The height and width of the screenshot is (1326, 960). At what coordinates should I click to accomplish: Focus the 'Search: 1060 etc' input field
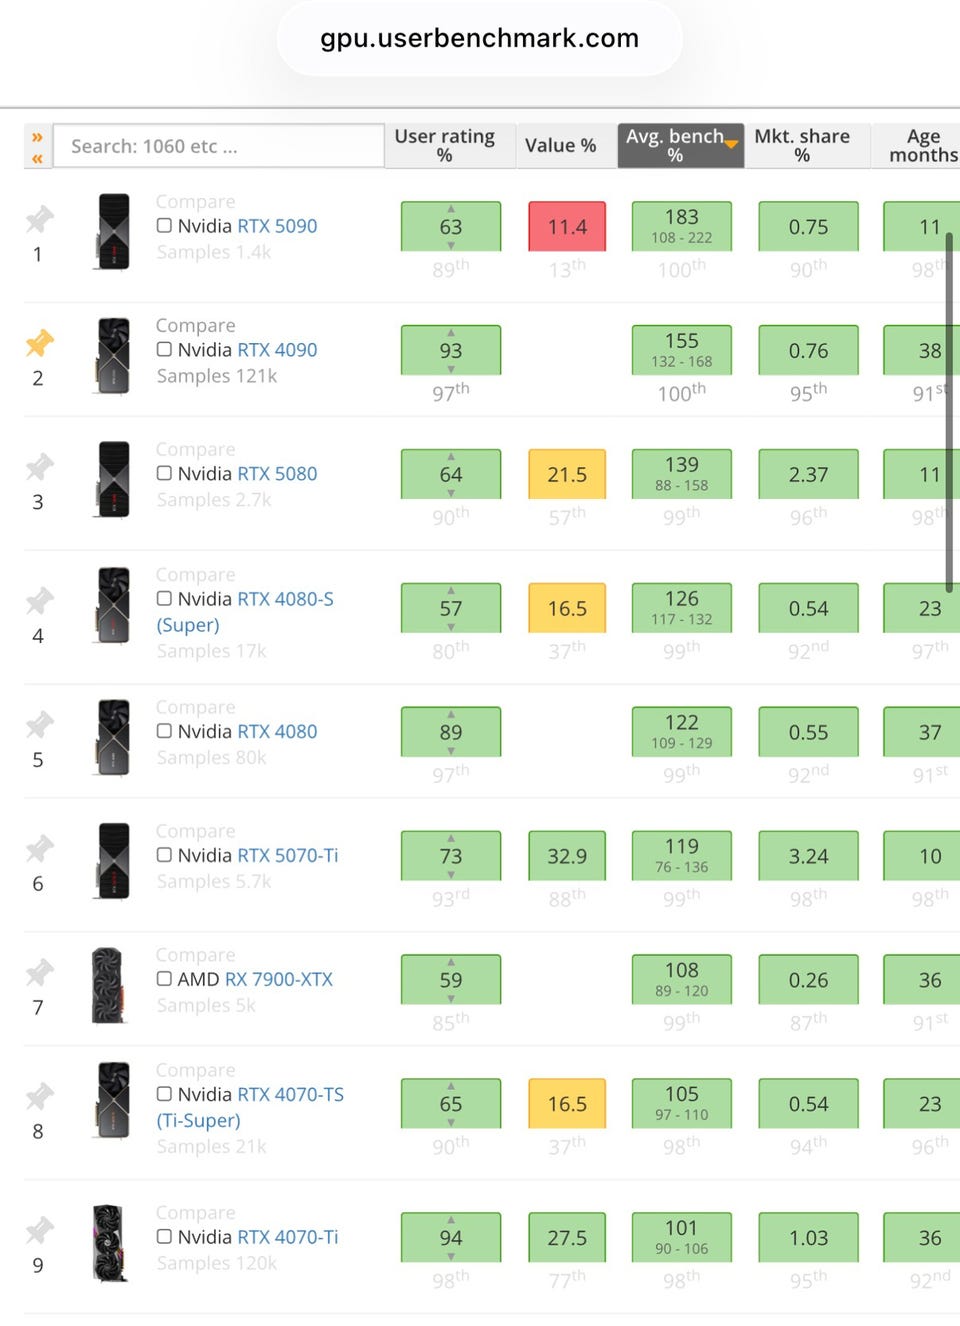click(x=218, y=146)
